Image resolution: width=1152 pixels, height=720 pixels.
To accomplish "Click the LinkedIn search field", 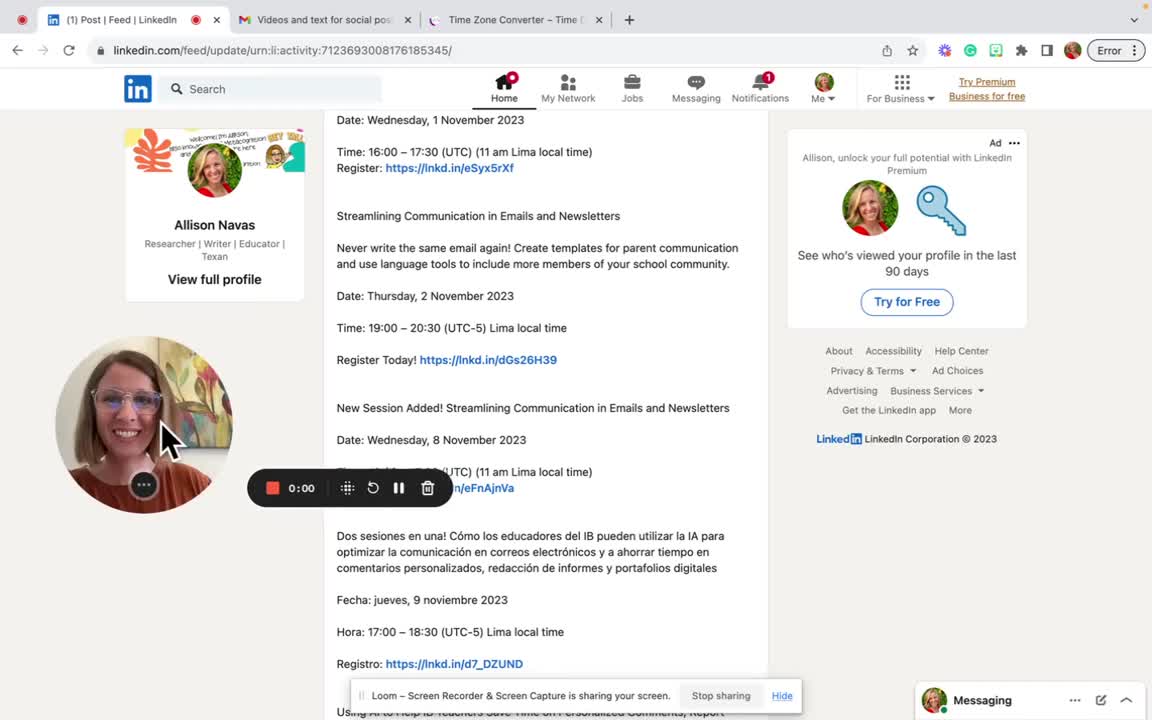I will (270, 89).
